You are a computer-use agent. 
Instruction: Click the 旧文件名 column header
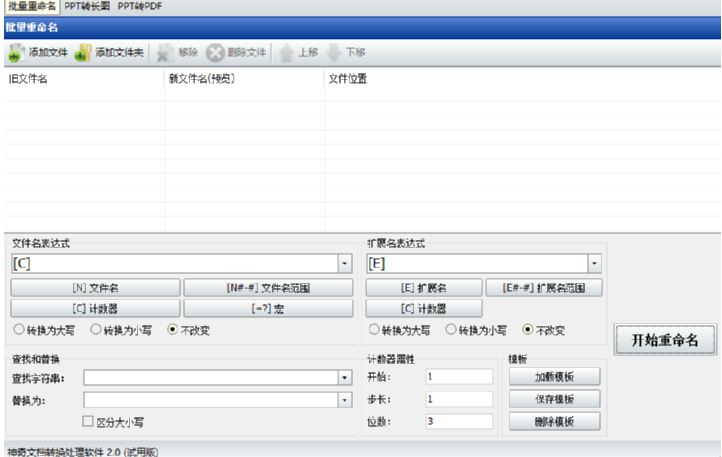[x=84, y=79]
